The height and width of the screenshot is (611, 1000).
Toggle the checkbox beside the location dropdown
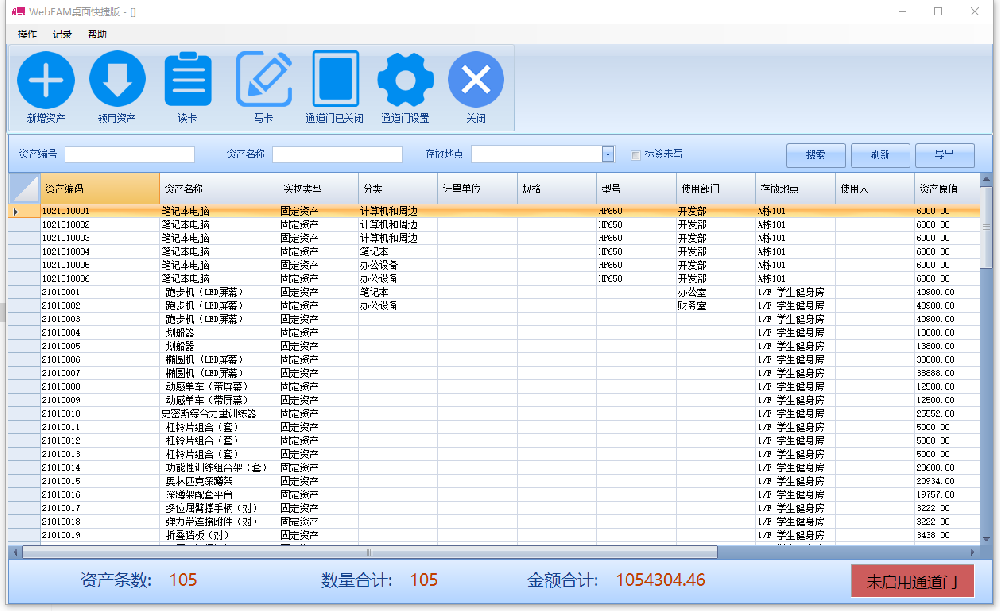pyautogui.click(x=636, y=154)
